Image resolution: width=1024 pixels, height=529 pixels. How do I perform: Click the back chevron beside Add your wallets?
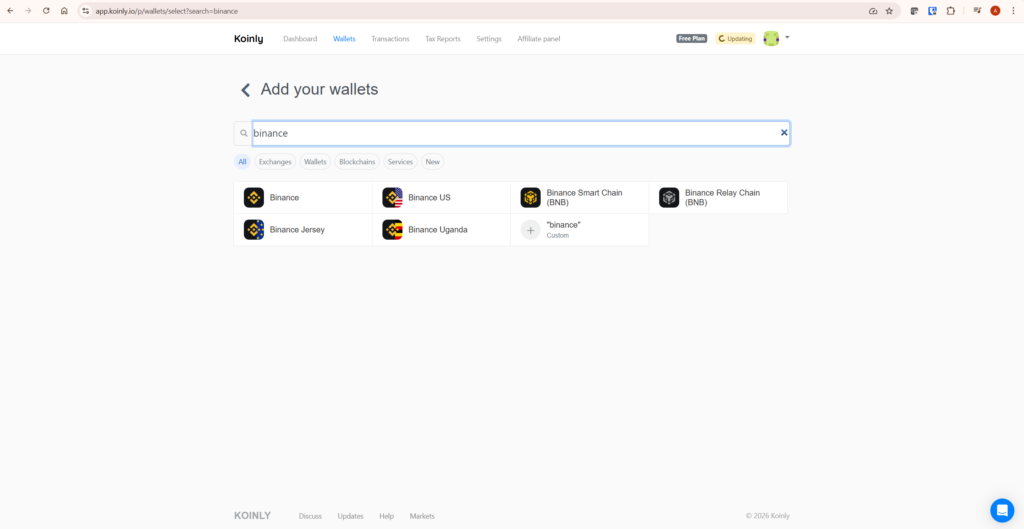tap(246, 90)
